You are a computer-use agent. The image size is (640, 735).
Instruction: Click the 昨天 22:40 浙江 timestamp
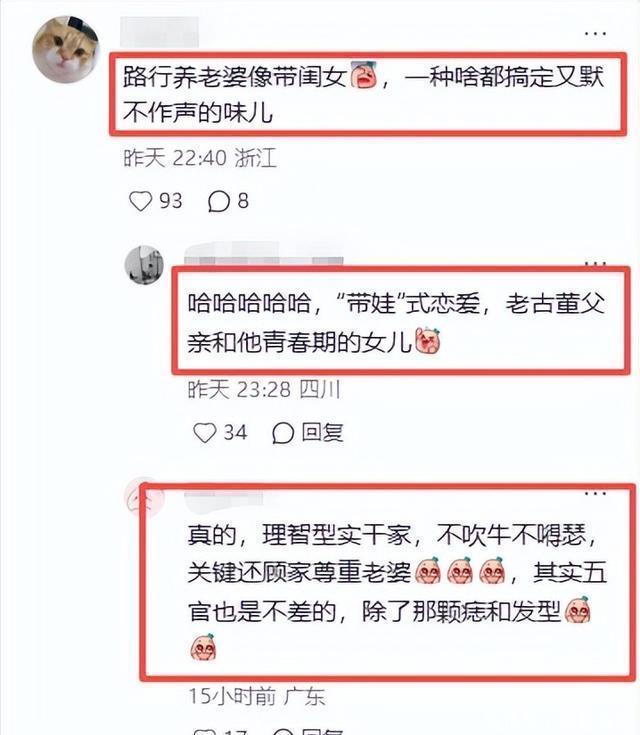pos(200,158)
